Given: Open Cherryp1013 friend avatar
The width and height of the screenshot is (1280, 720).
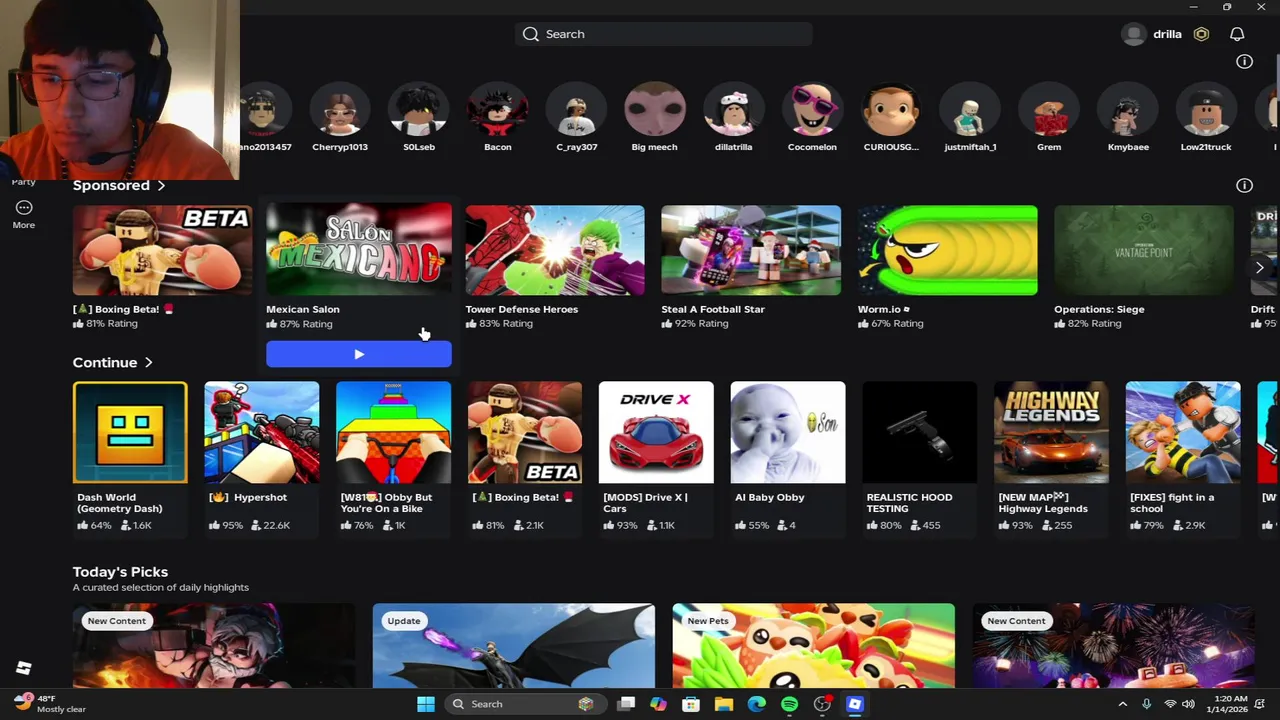Looking at the screenshot, I should pos(340,110).
